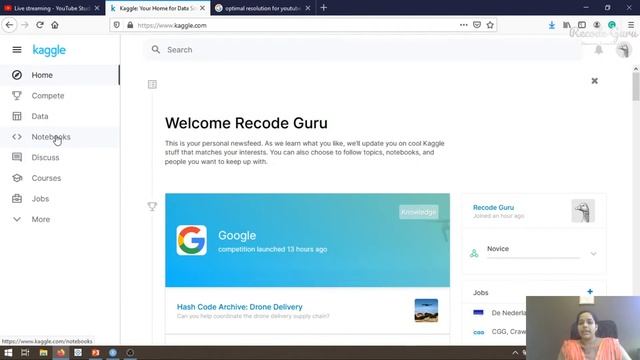Open the Firefox library icon
The width and height of the screenshot is (640, 360).
coord(567,25)
